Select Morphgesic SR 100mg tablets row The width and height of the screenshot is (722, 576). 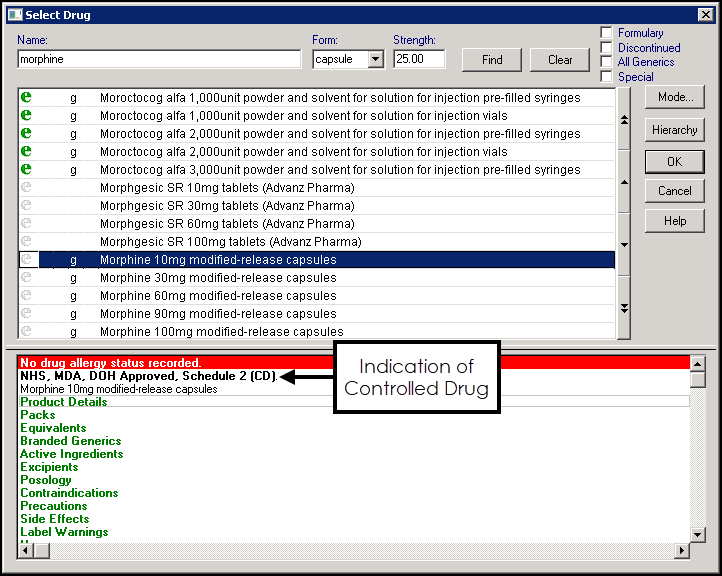pyautogui.click(x=230, y=241)
